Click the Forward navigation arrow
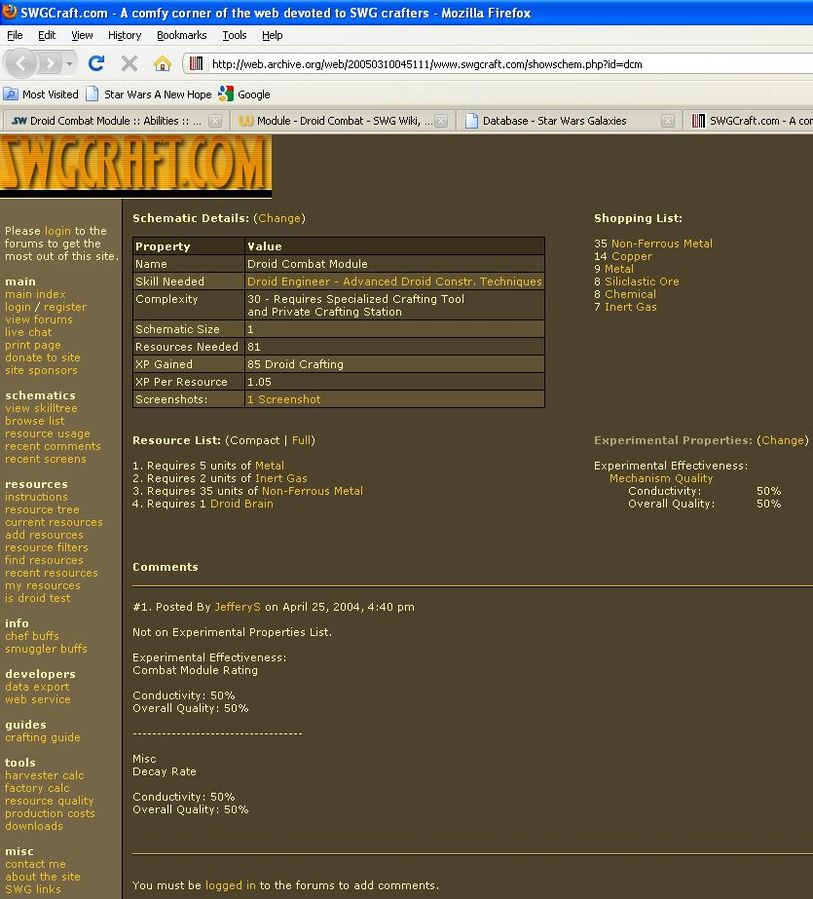 click(48, 63)
